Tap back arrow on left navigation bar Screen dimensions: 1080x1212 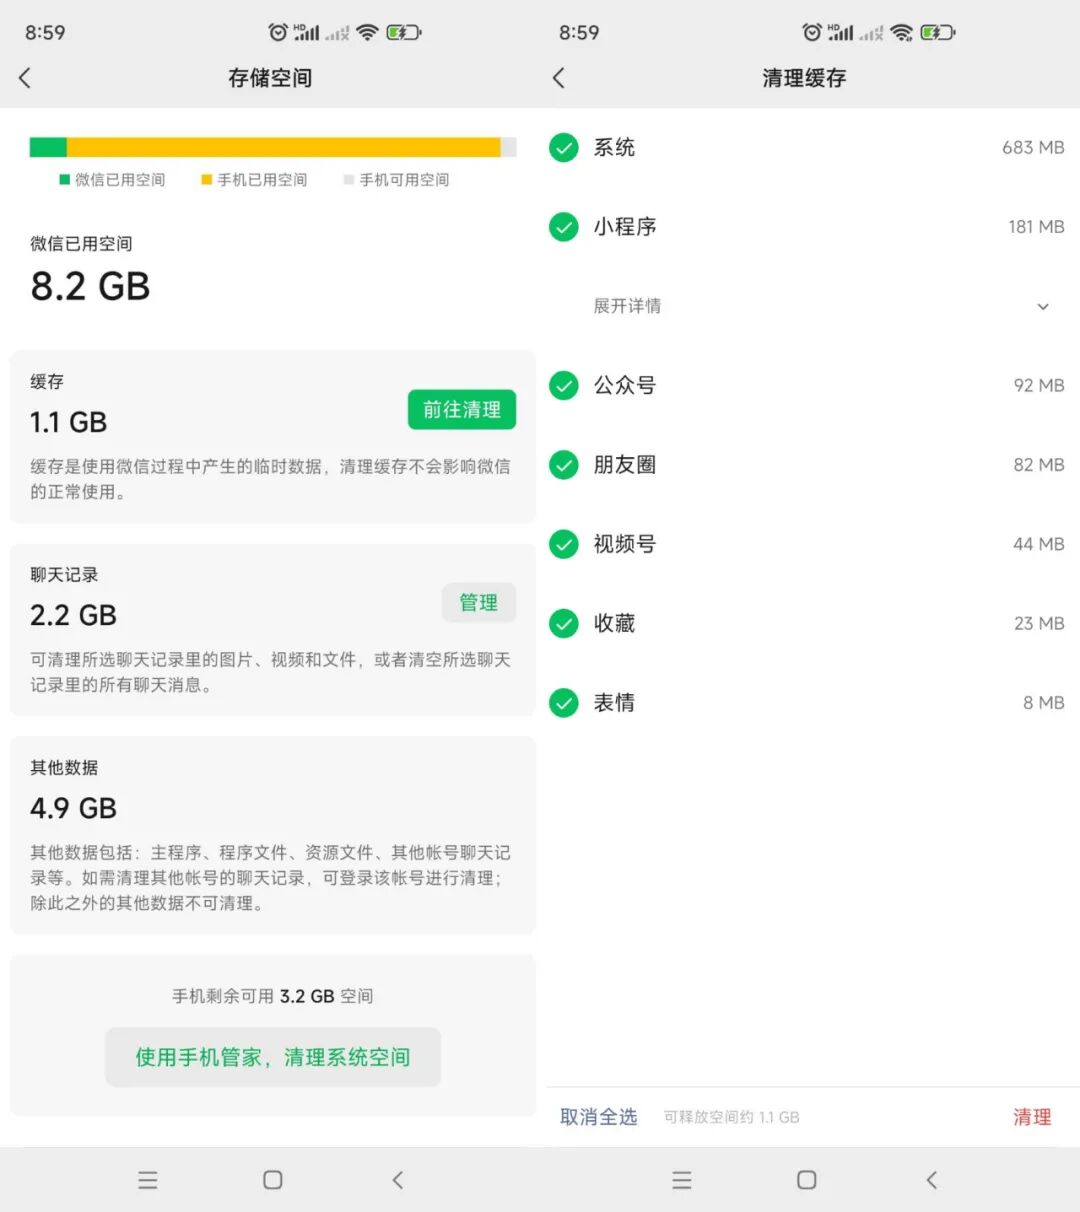[x=398, y=1180]
